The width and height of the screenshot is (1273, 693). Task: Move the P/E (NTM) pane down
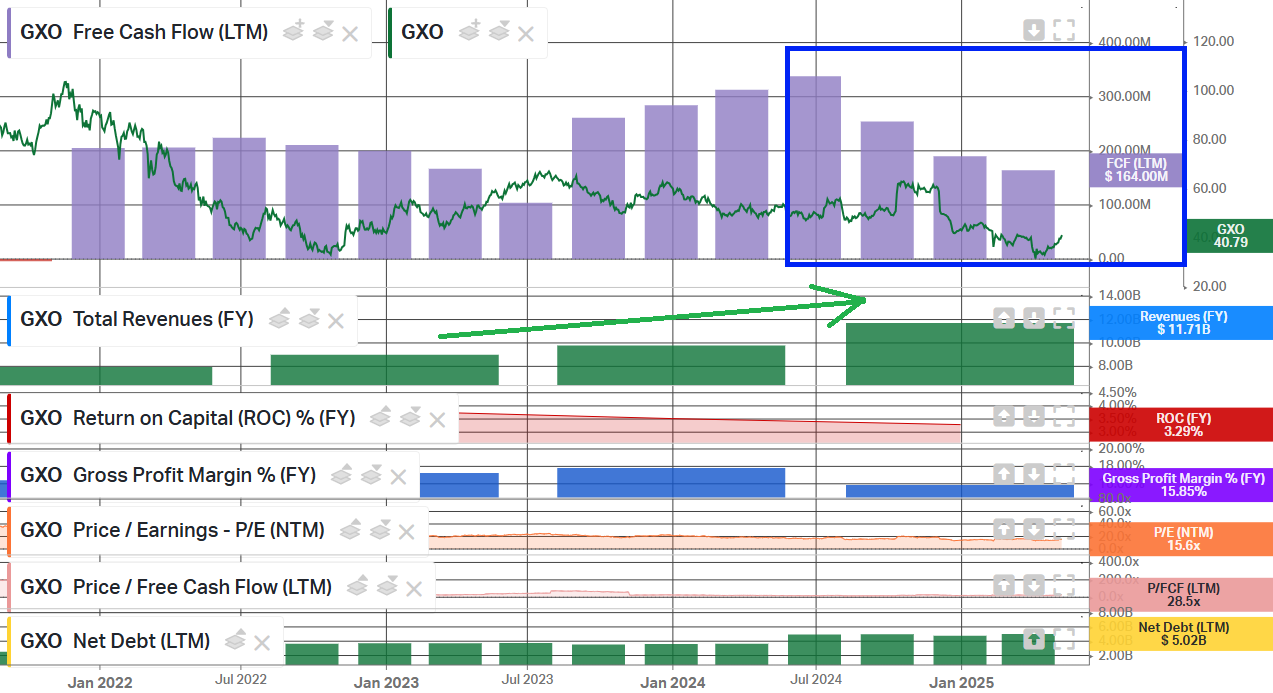pos(1033,529)
